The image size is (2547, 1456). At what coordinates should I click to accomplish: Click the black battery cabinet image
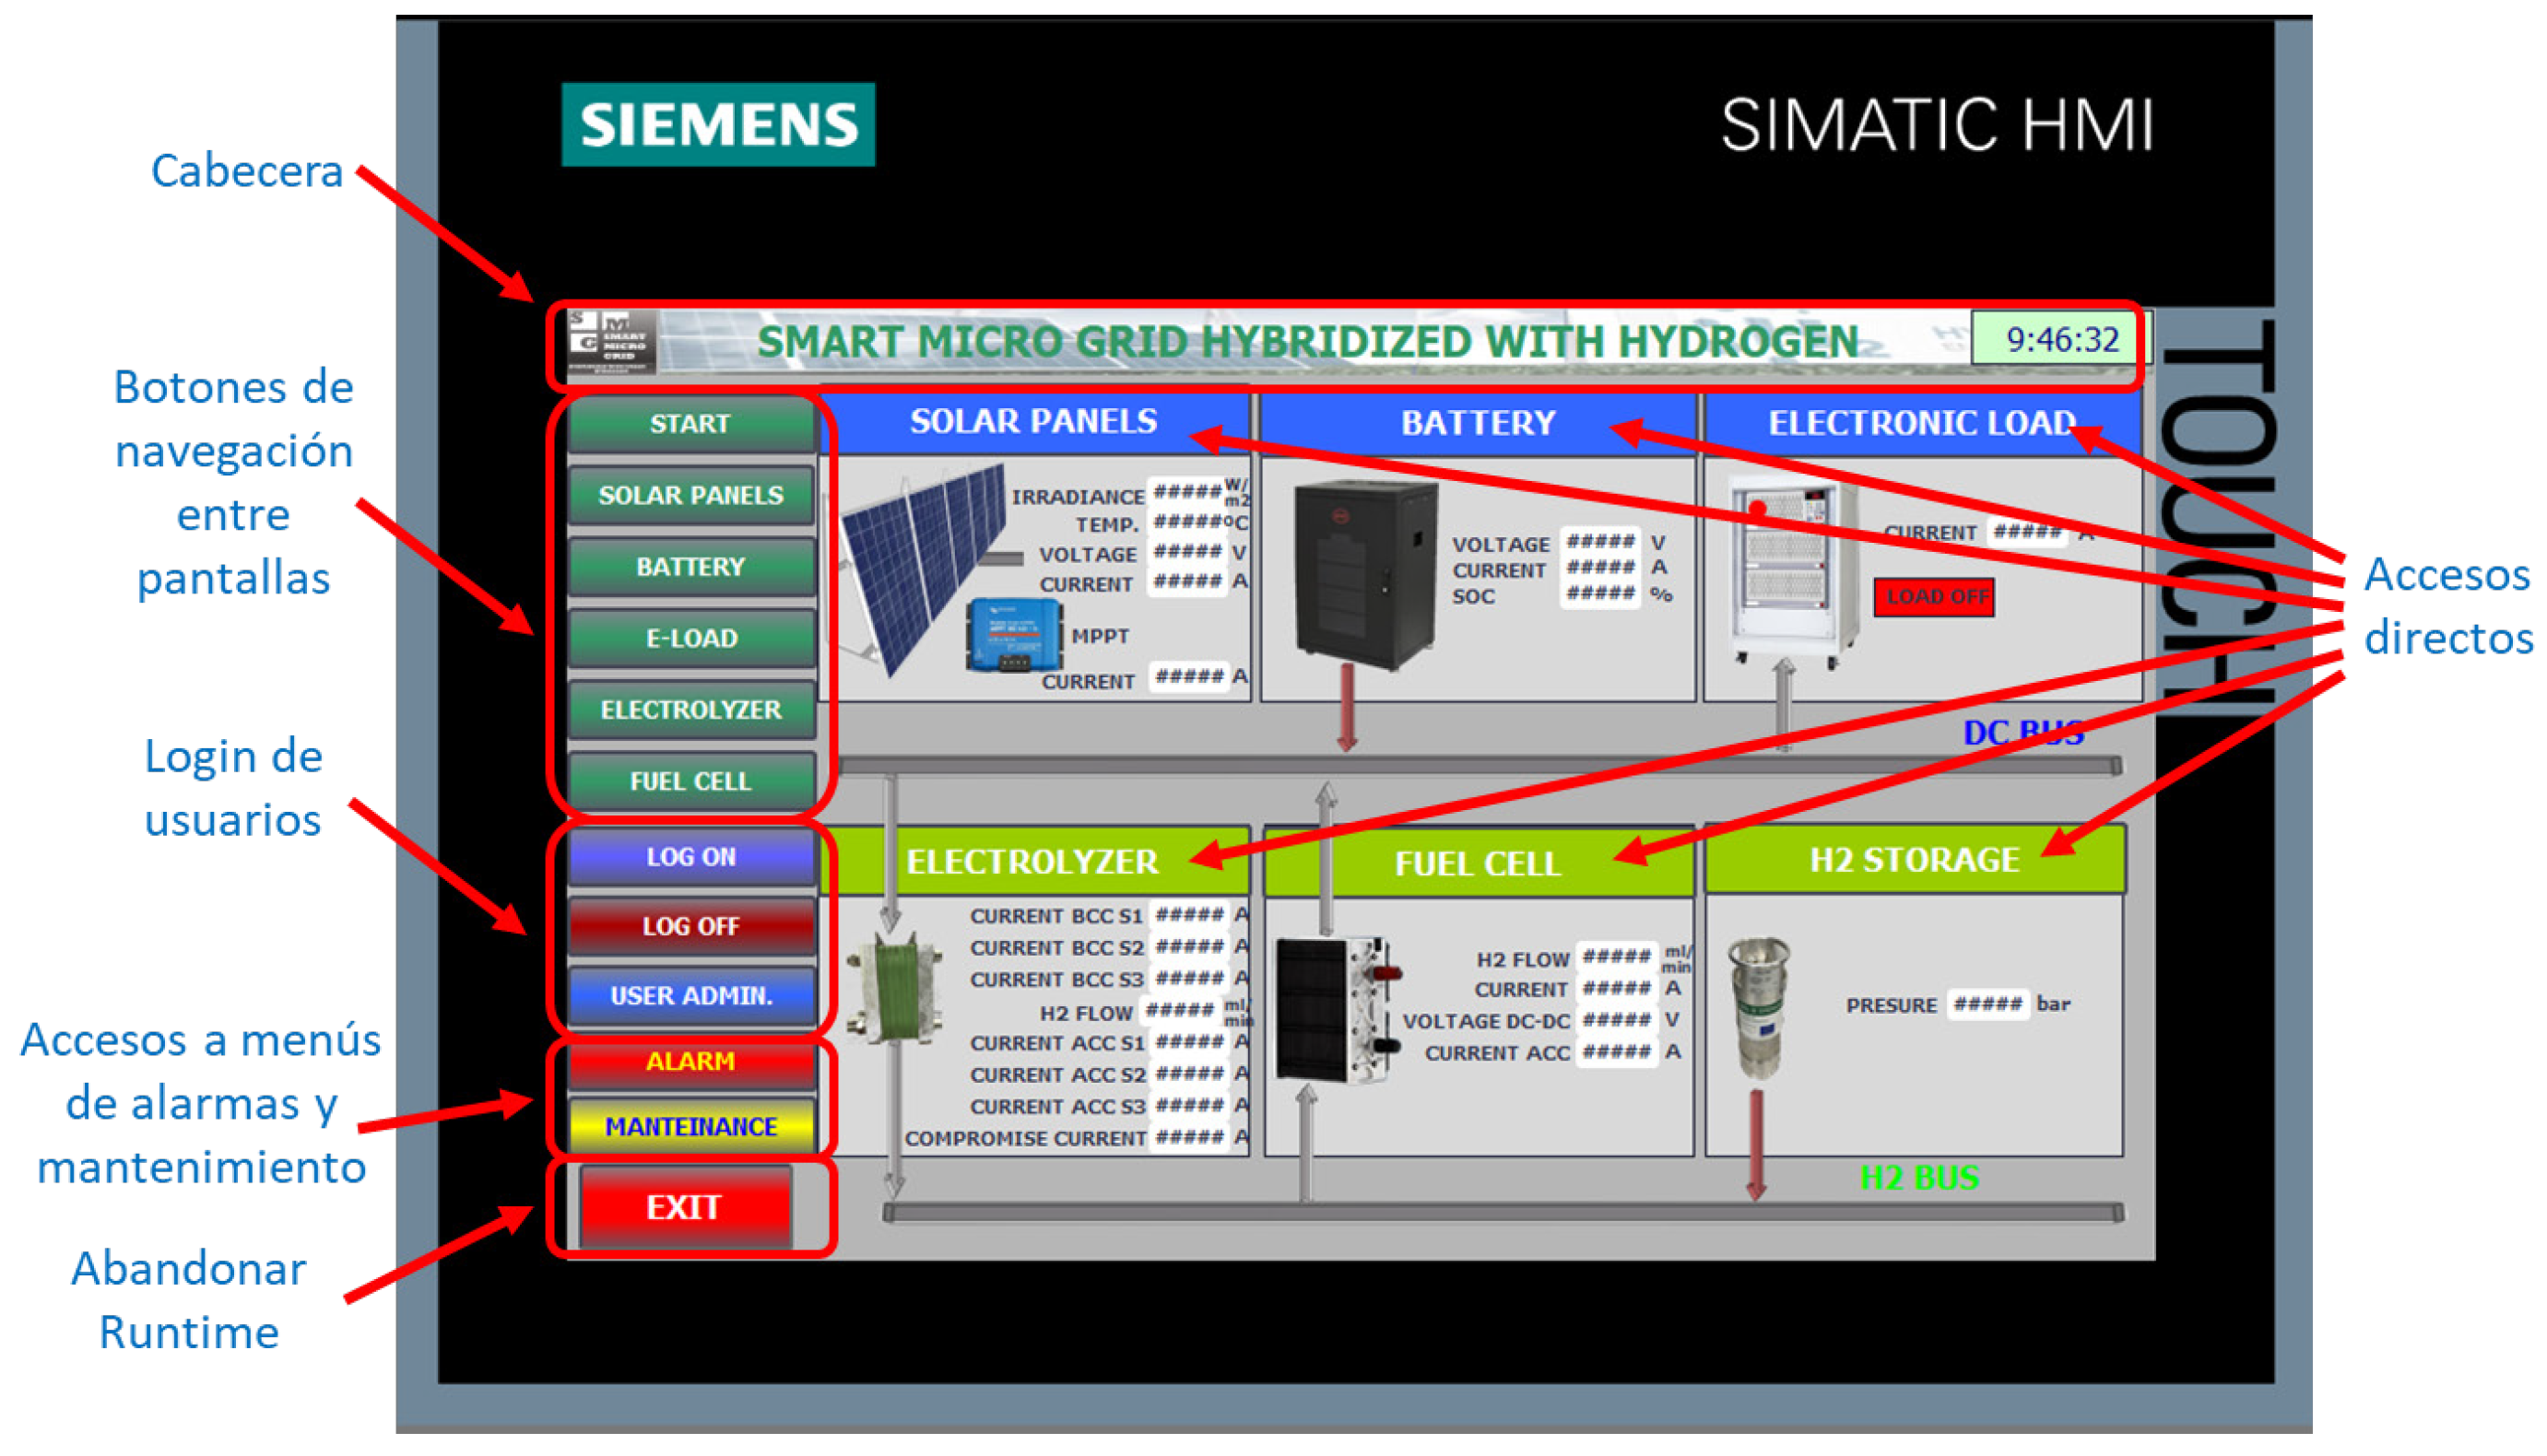(1365, 573)
